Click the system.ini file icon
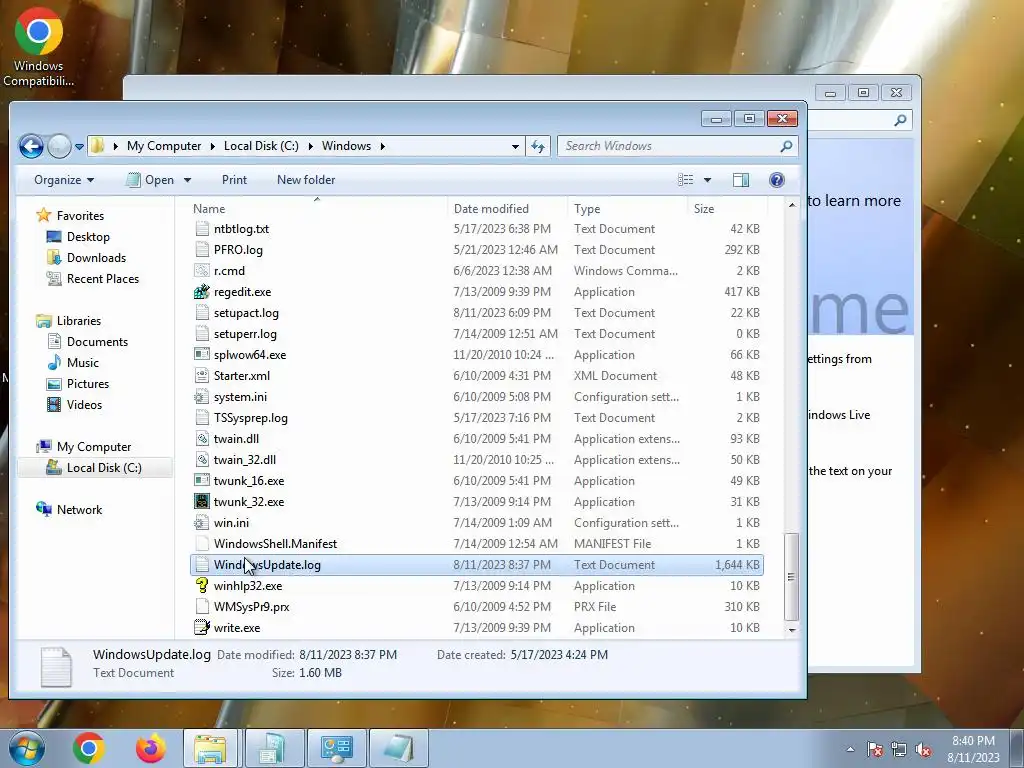The width and height of the screenshot is (1024, 768). coord(202,396)
